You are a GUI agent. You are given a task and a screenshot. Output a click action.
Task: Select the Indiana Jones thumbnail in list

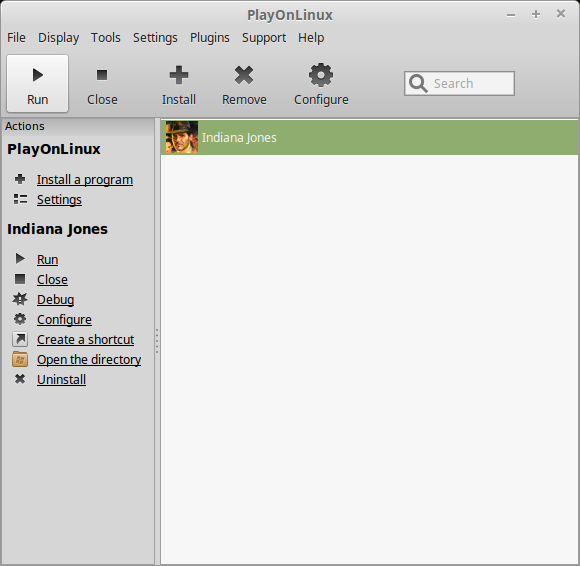[182, 137]
